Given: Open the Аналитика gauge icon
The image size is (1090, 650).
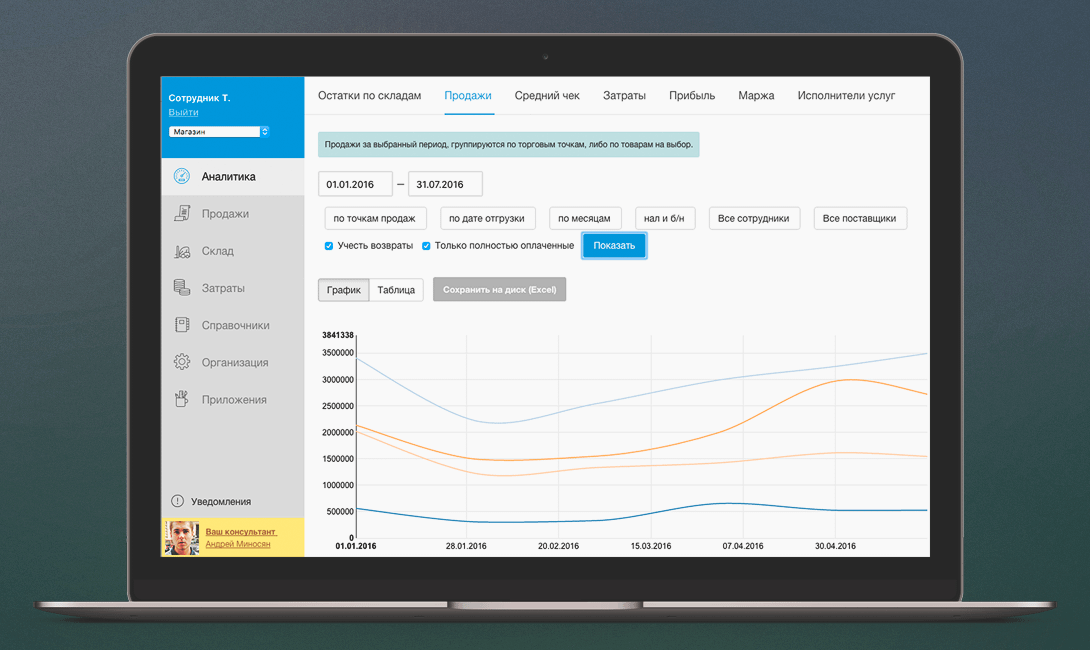Looking at the screenshot, I should tap(181, 177).
